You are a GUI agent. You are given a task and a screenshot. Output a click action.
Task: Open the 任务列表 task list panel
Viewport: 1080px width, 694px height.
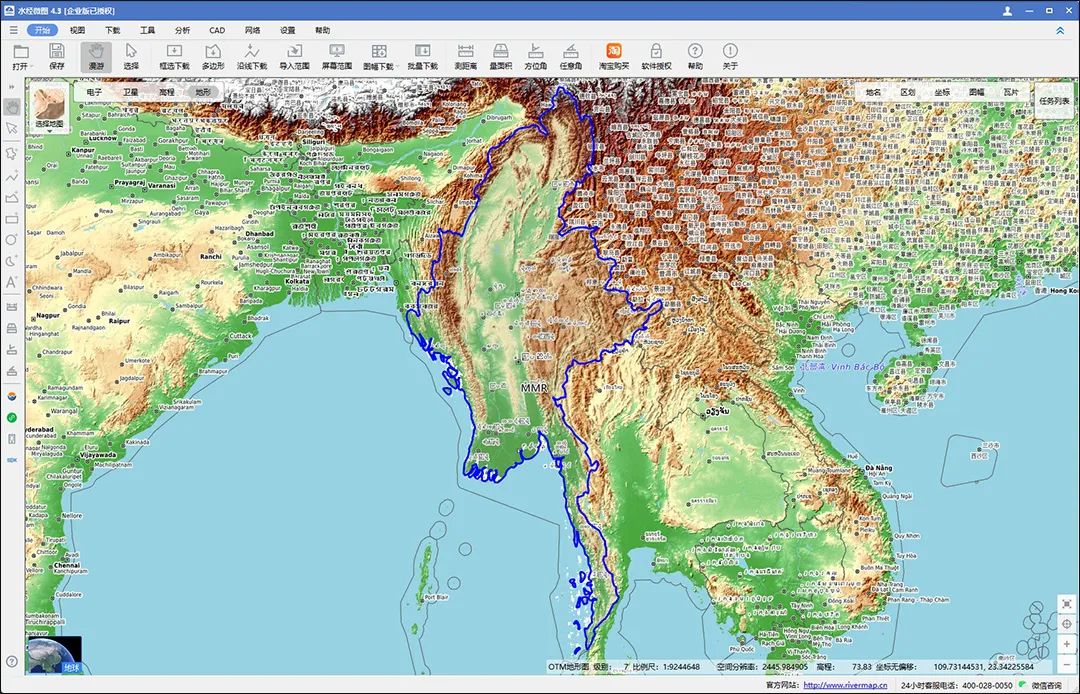(1055, 101)
